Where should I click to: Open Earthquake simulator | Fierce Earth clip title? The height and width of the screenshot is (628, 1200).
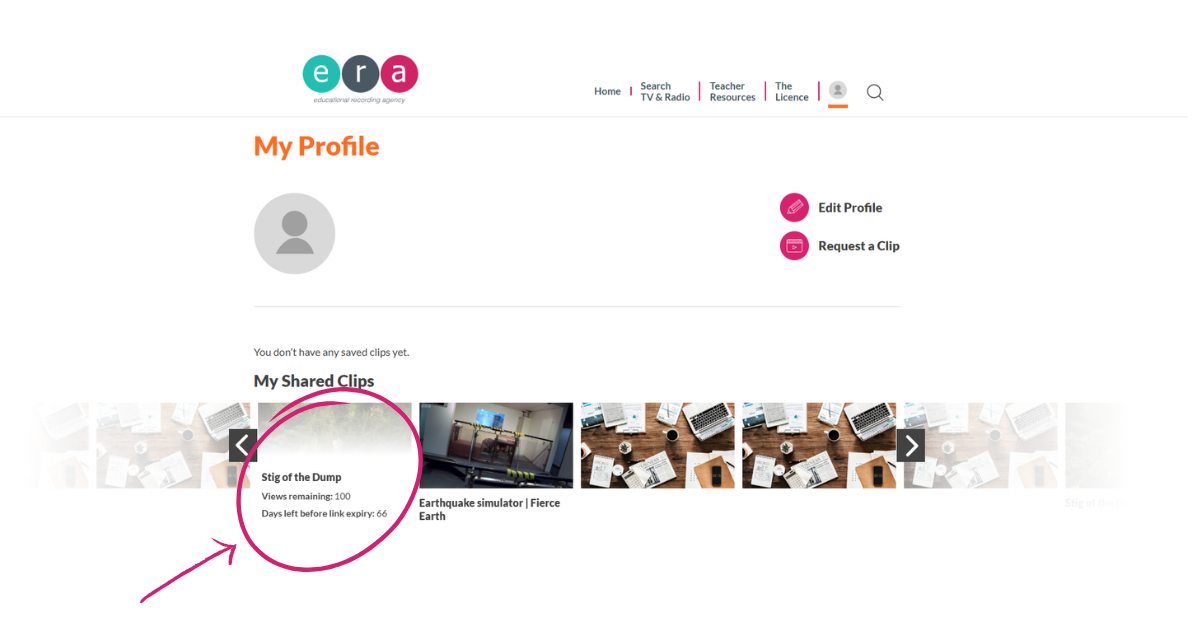(x=489, y=509)
